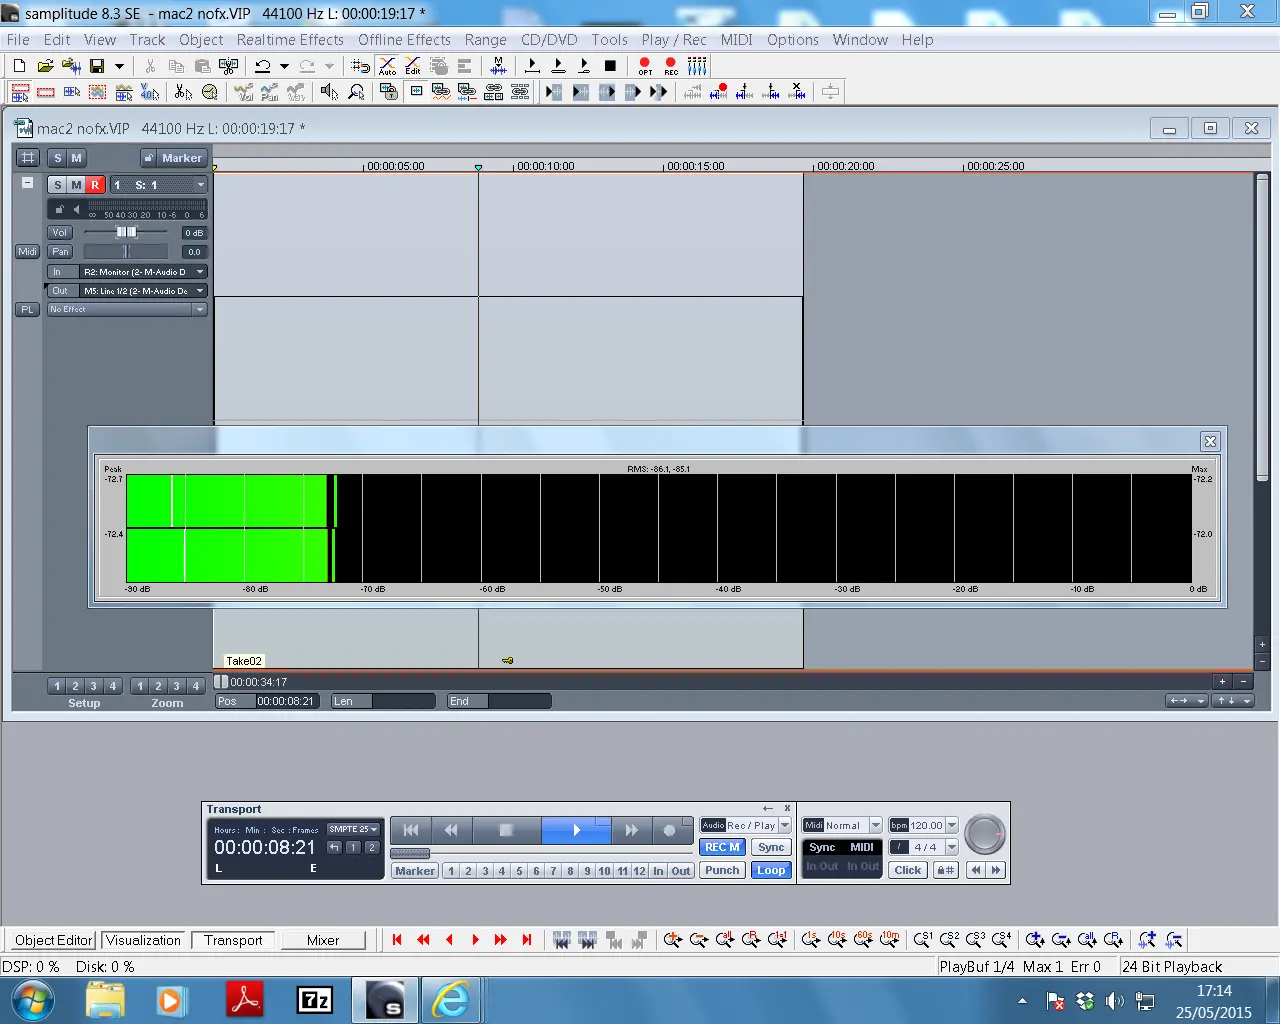
Task: Select the crossfade Edit icon
Action: [413, 66]
